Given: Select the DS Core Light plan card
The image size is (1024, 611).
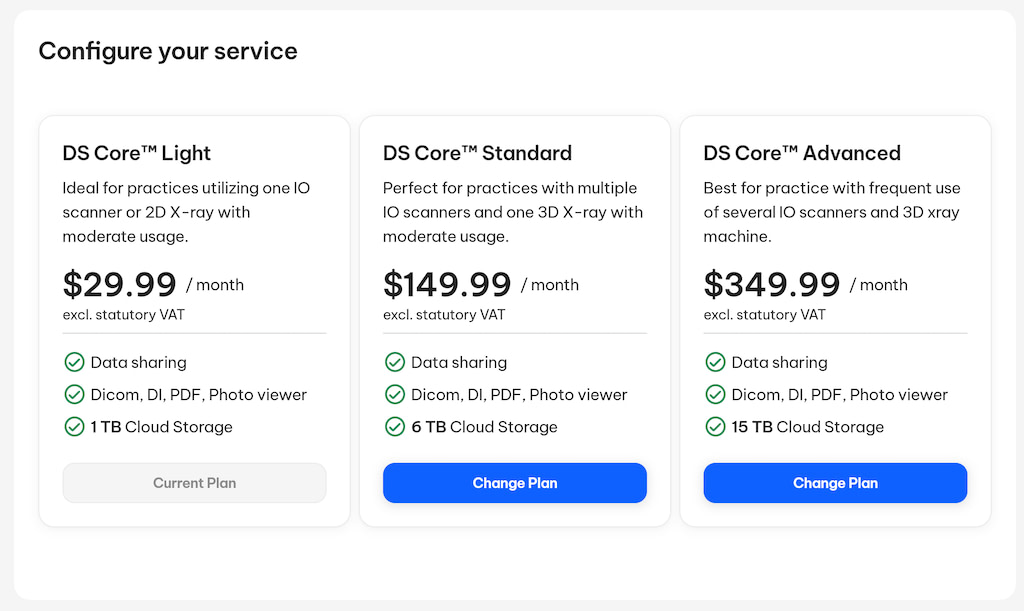Looking at the screenshot, I should tap(194, 318).
